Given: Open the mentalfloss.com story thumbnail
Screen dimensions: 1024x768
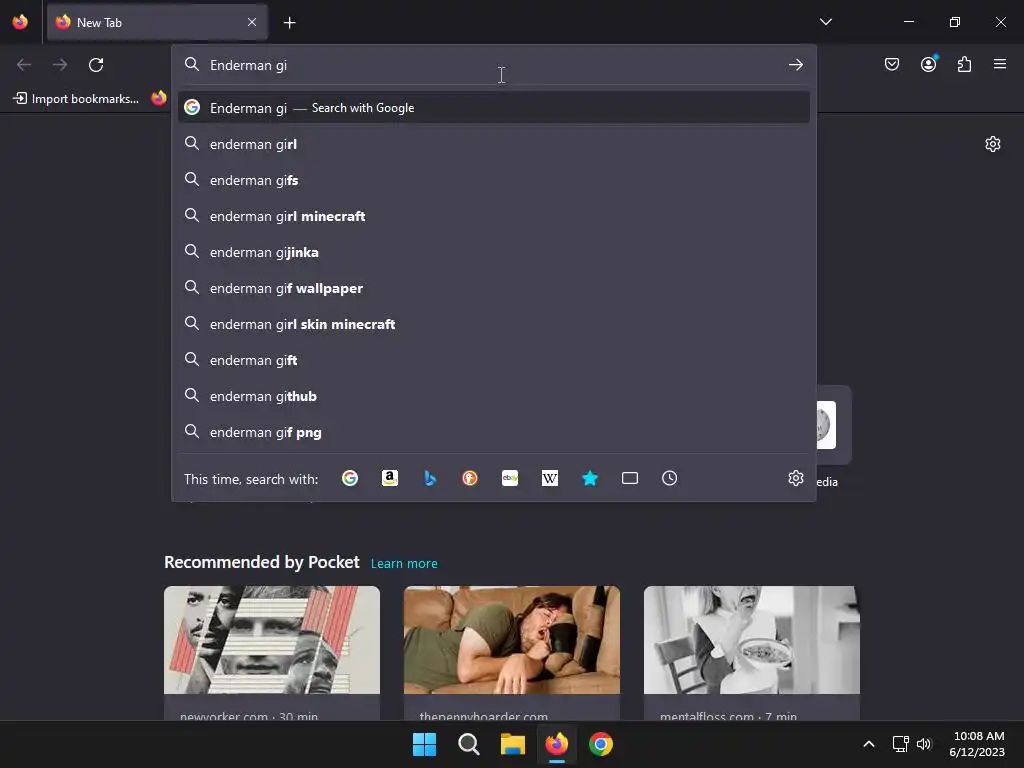Looking at the screenshot, I should click(752, 640).
